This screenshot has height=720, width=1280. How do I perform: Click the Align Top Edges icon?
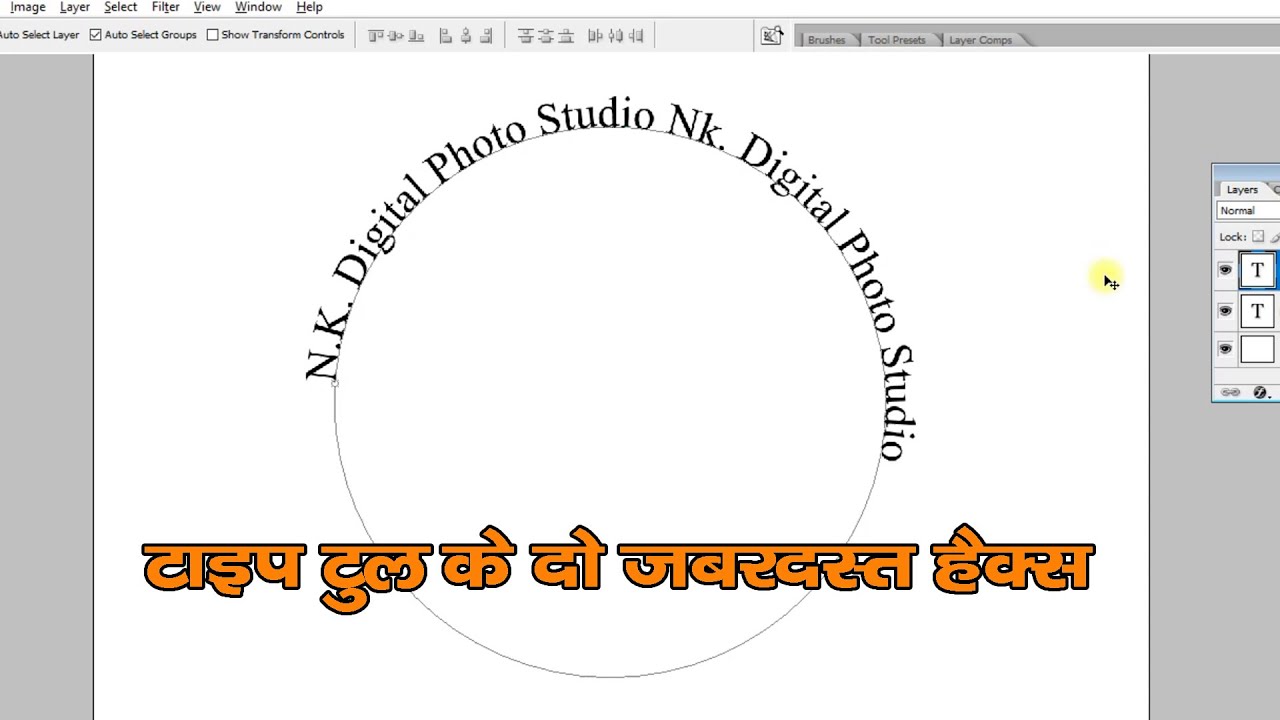point(376,36)
